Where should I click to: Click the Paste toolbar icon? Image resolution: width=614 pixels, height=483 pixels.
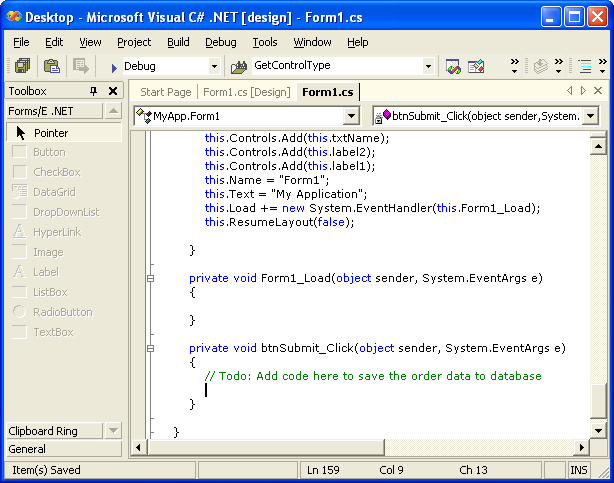tap(51, 66)
